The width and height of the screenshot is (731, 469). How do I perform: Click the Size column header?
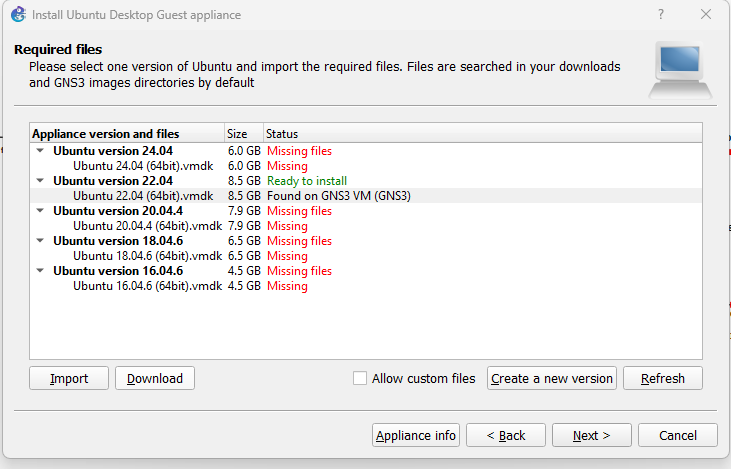[x=243, y=133]
